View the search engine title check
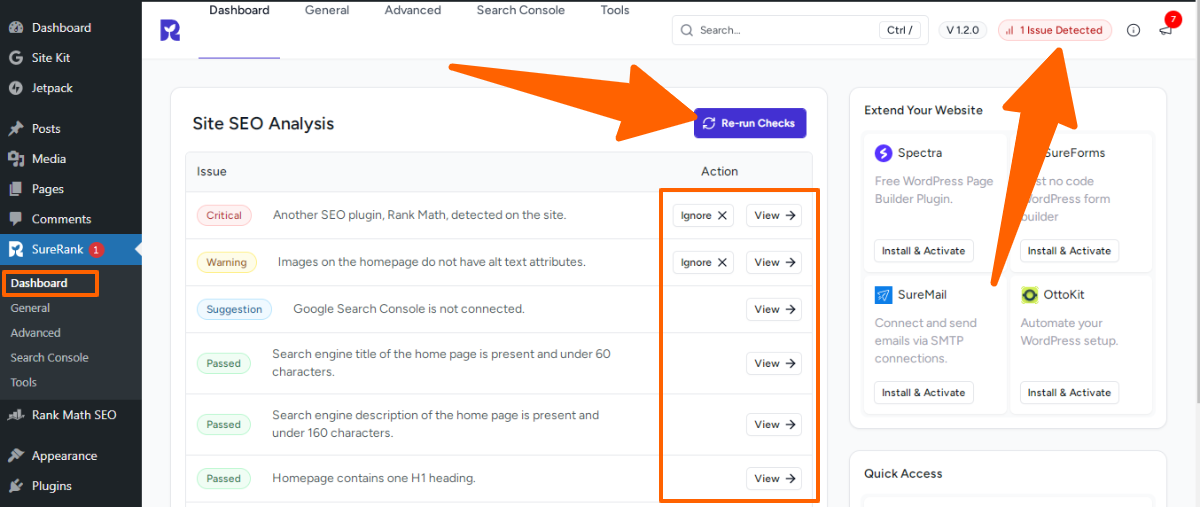Screen dimensions: 1200x507 pyautogui.click(x=774, y=363)
